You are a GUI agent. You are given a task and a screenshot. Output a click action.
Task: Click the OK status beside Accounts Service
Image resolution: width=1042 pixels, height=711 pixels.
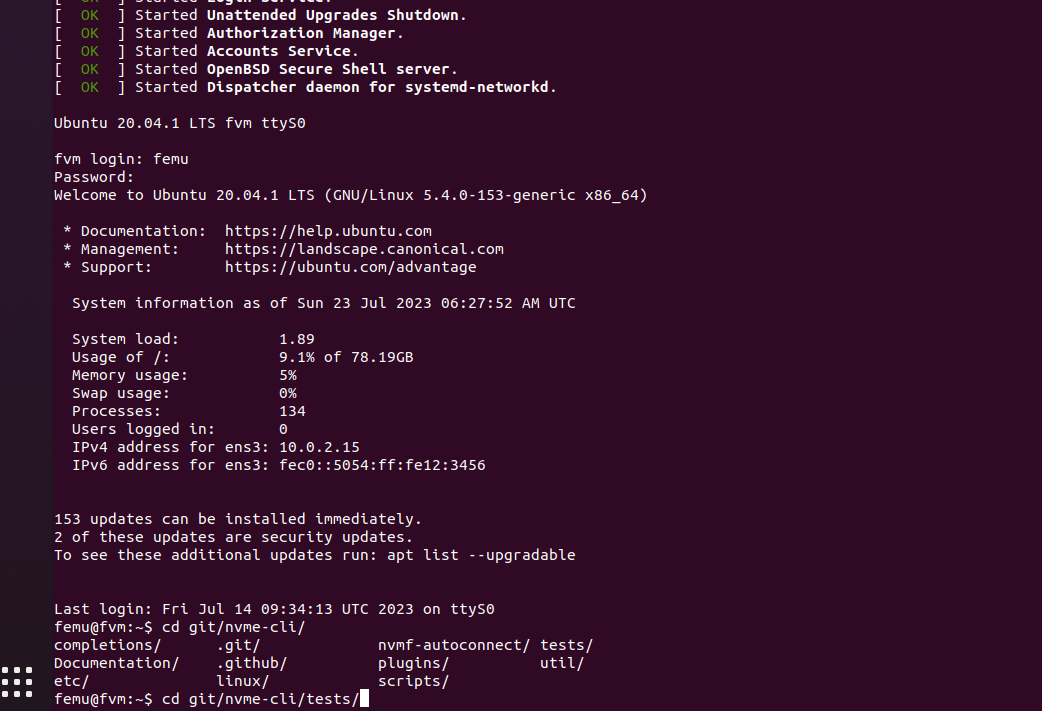click(x=90, y=51)
